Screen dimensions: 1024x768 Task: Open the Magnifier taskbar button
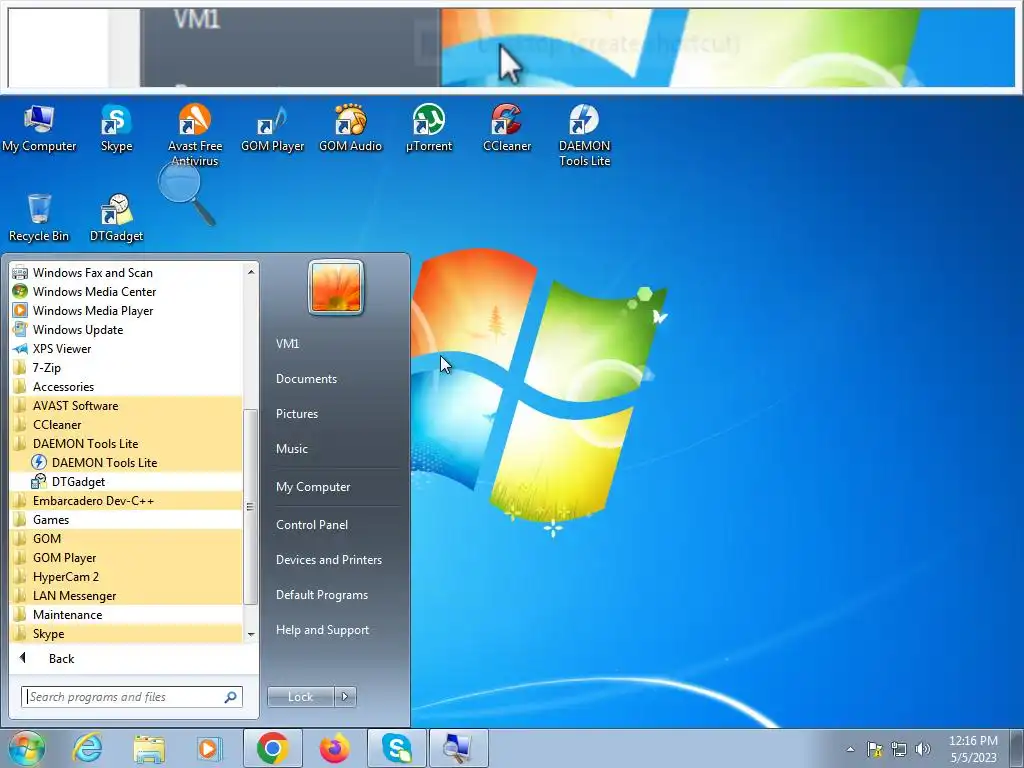point(458,748)
